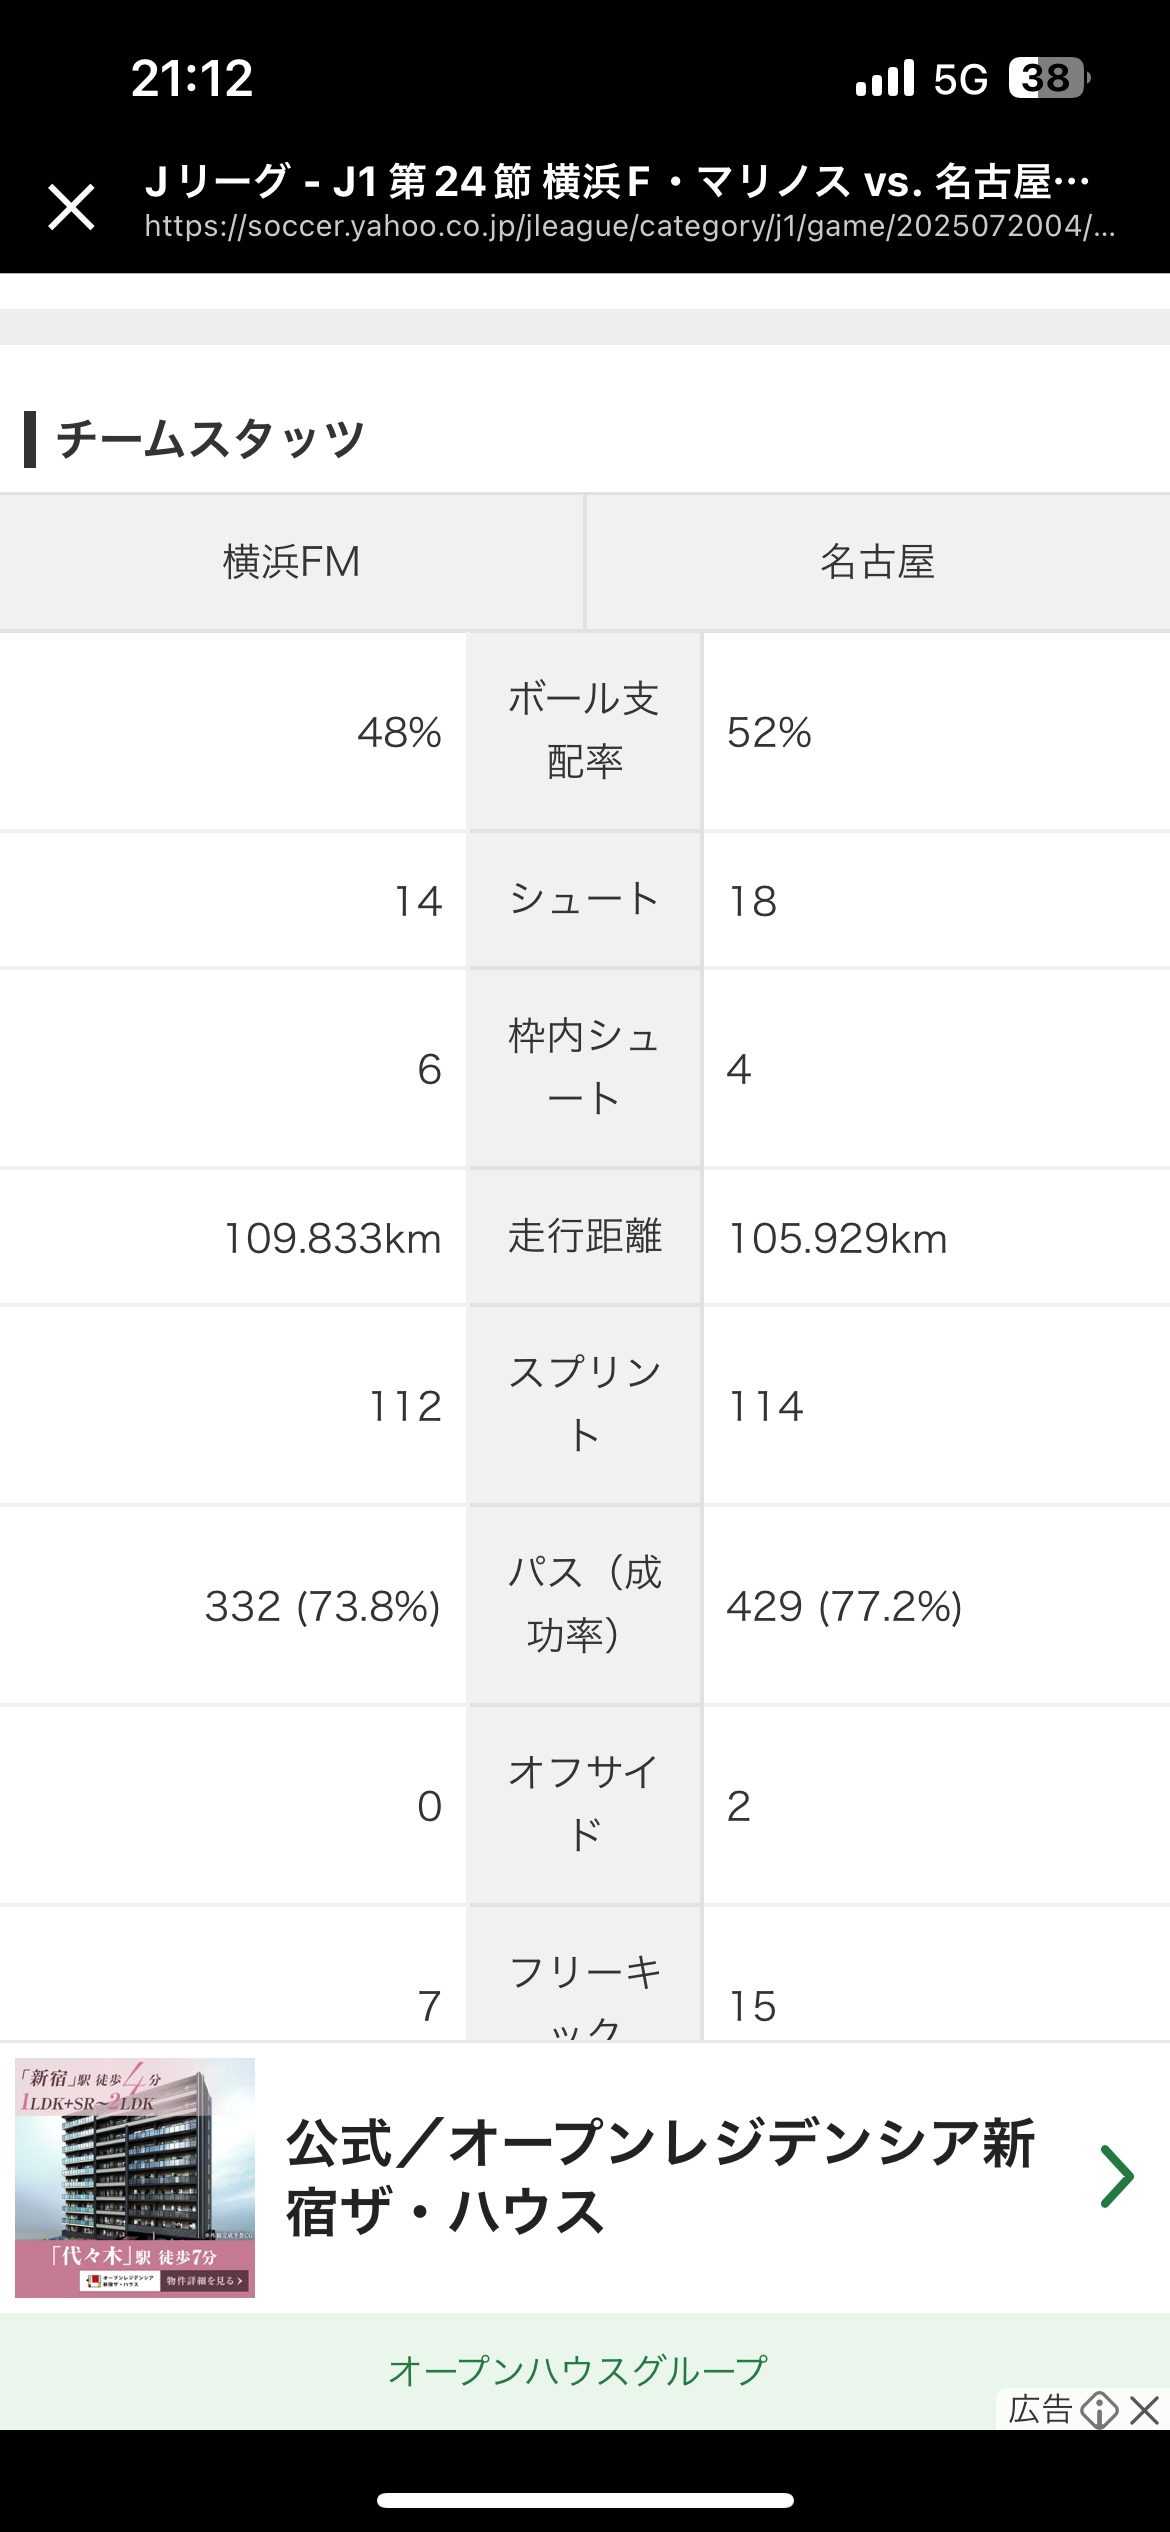Tap the パス（成功率） stat label
This screenshot has width=1170, height=2532.
pos(584,1605)
